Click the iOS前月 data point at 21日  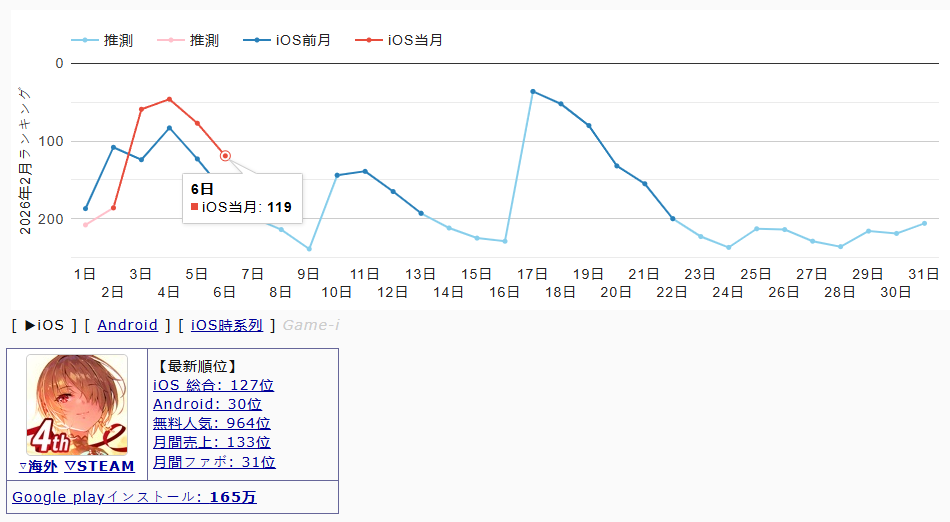pyautogui.click(x=645, y=183)
